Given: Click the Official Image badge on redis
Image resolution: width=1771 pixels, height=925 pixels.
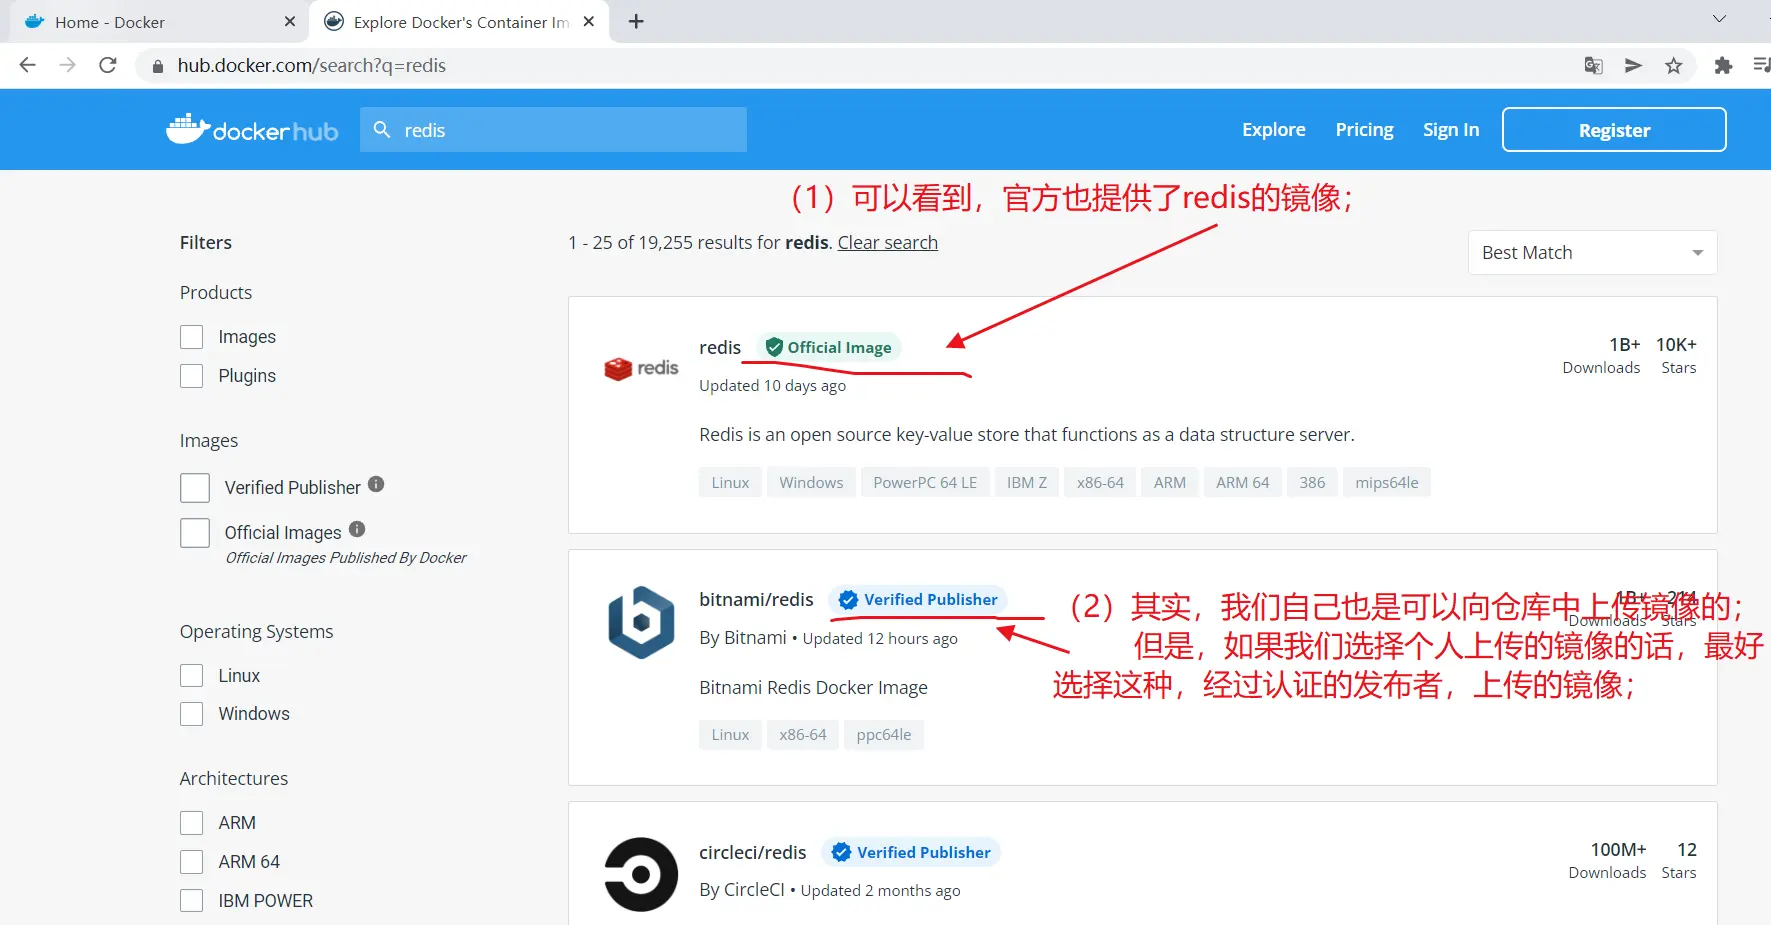Looking at the screenshot, I should 828,347.
